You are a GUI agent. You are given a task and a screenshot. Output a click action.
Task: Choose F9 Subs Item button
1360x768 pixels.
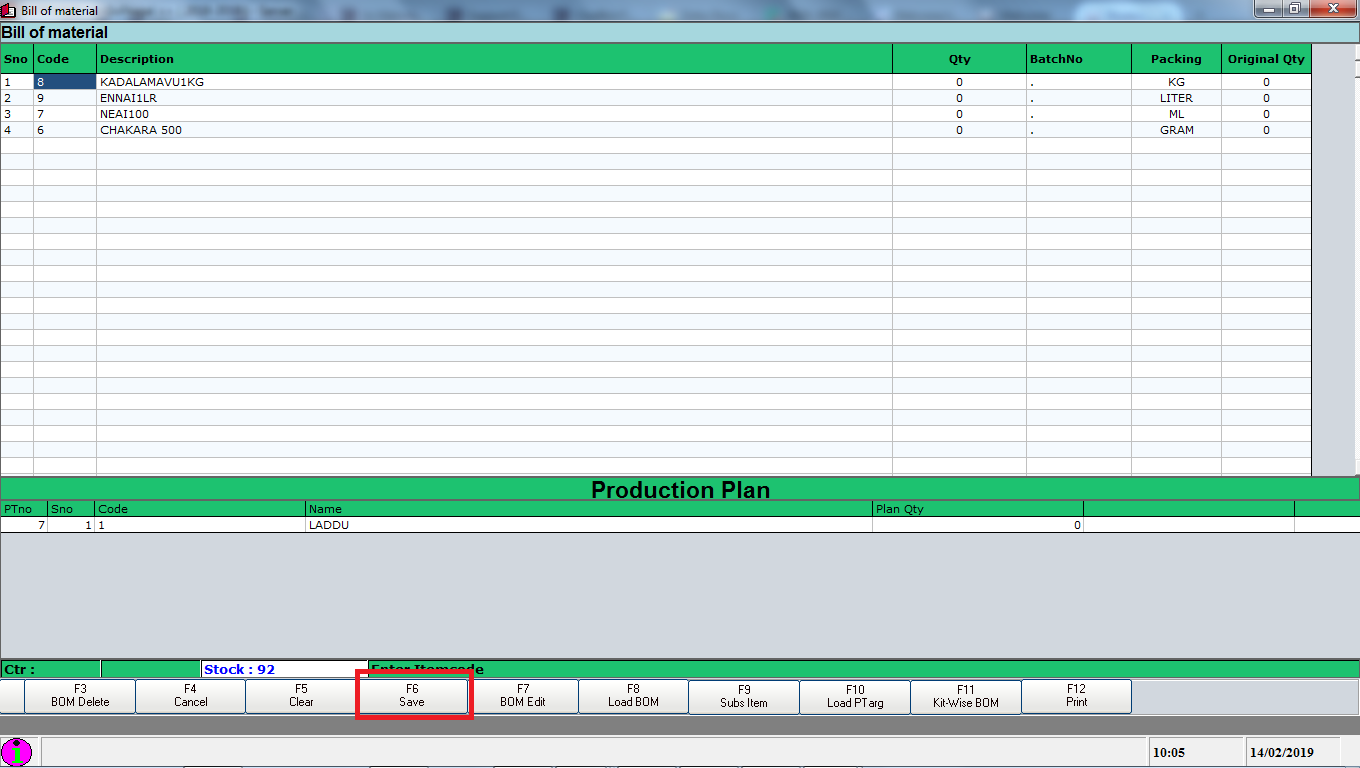(744, 696)
